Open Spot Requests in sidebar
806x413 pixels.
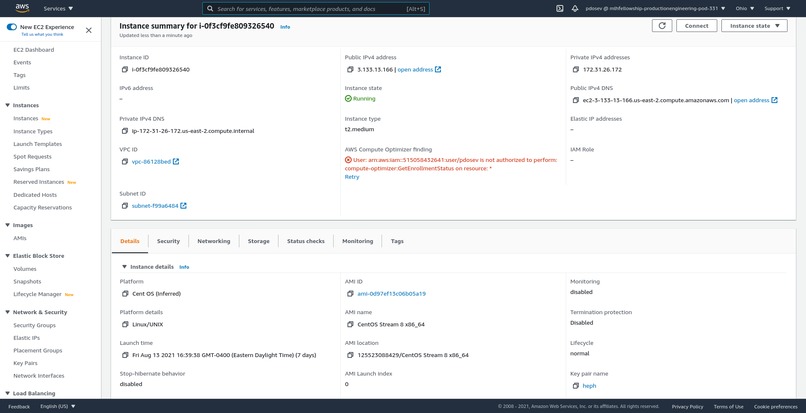point(32,157)
